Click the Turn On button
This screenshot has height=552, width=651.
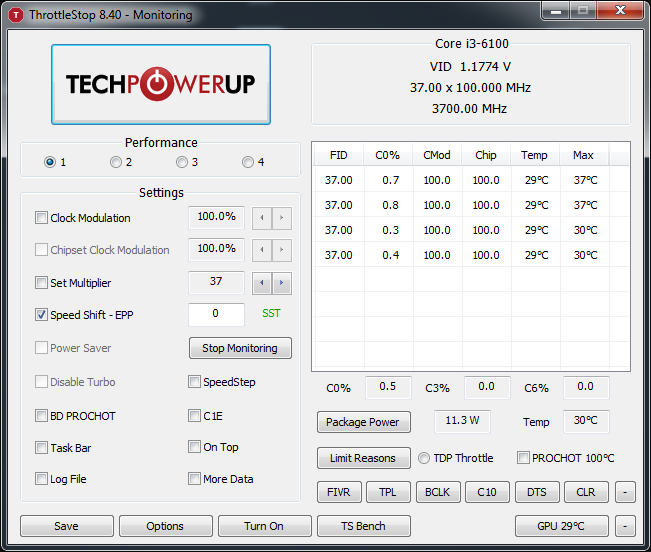pos(264,526)
